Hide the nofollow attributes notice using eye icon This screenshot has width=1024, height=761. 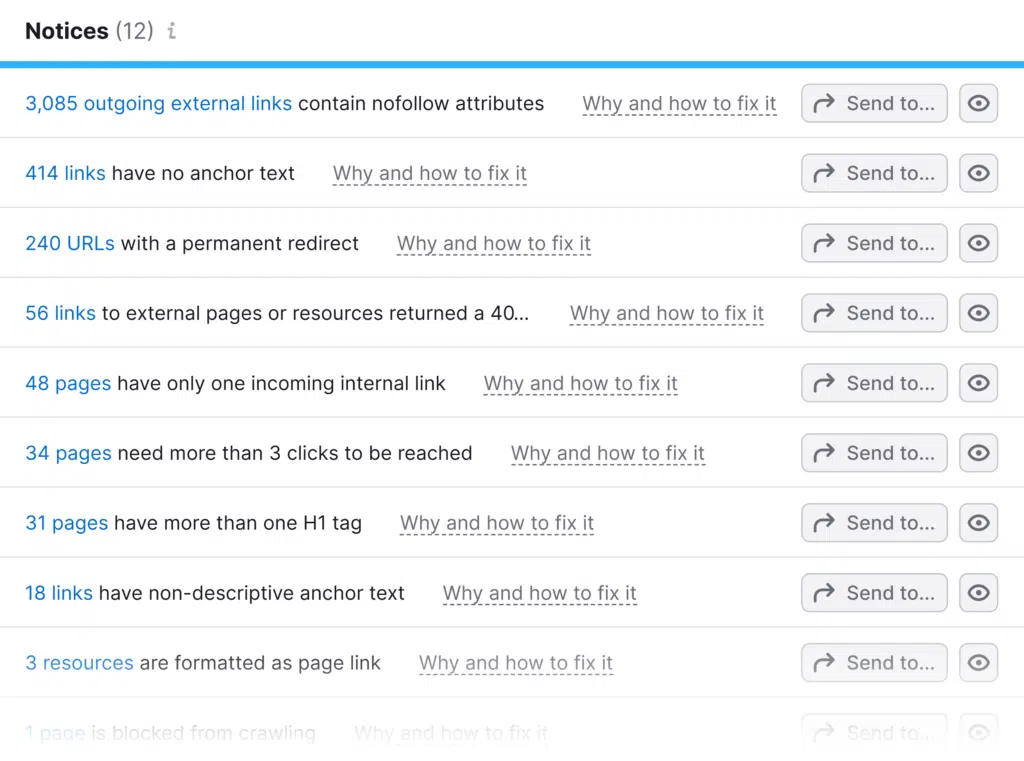(x=978, y=103)
